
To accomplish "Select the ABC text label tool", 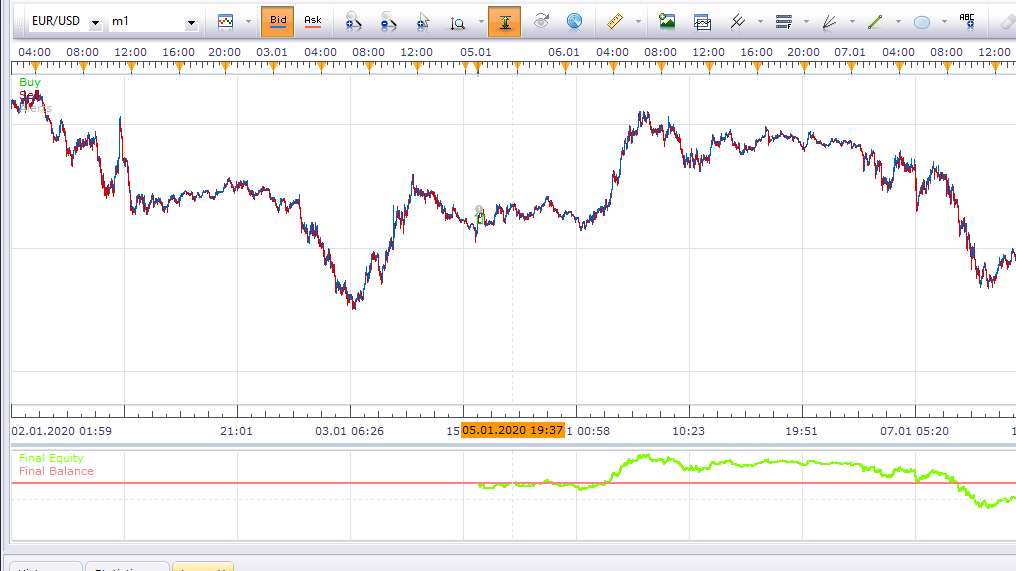I will [x=967, y=21].
